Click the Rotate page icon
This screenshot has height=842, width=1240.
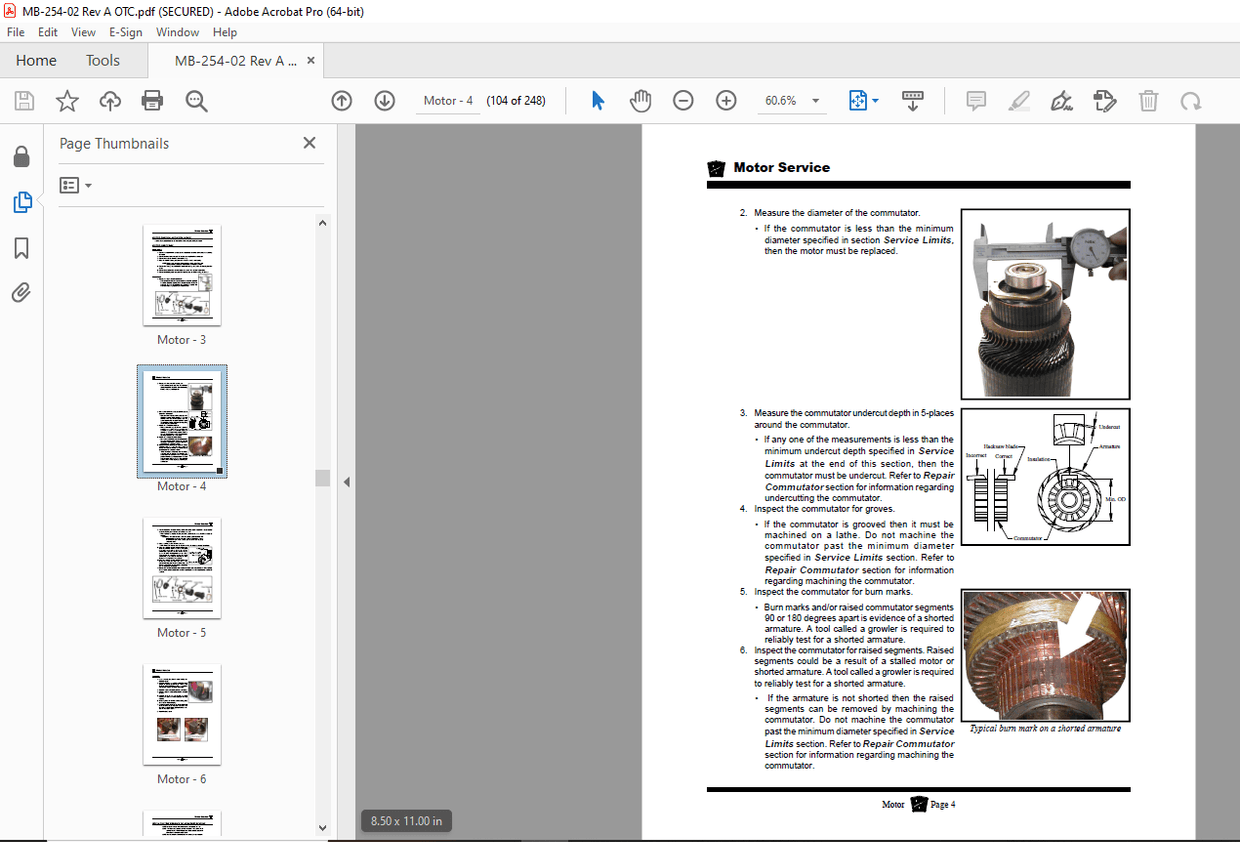click(1191, 101)
